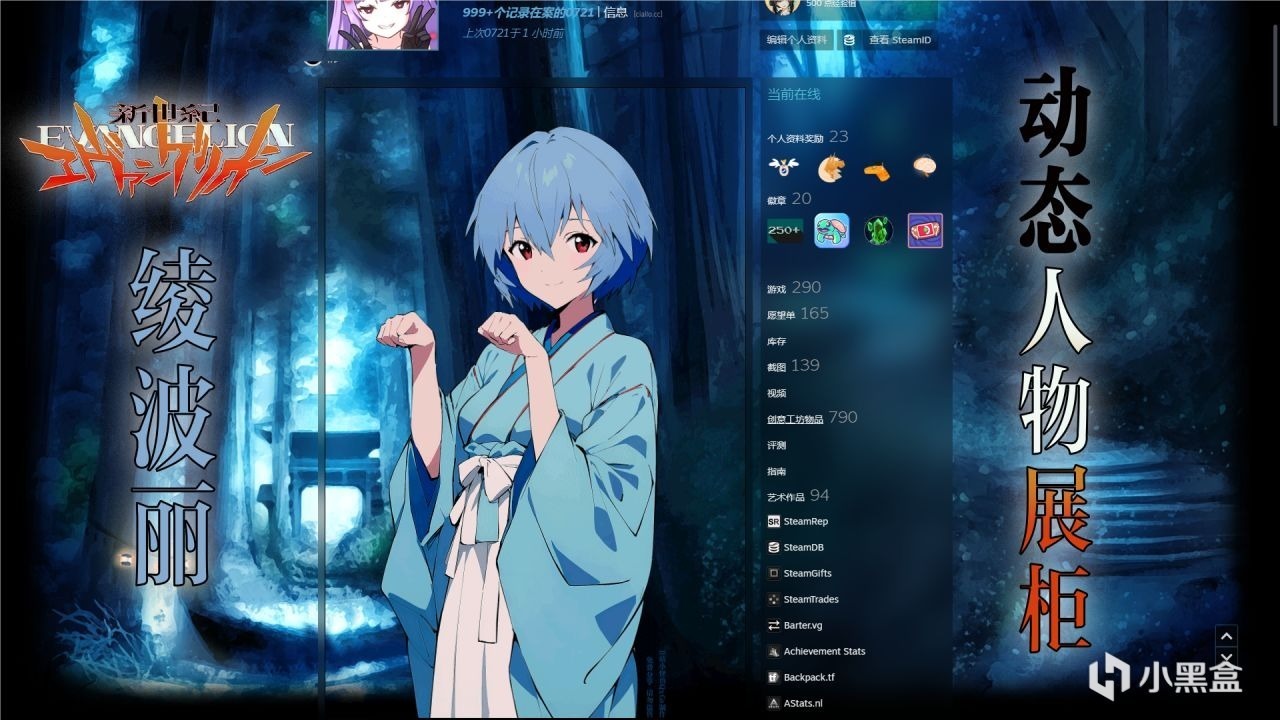The image size is (1280, 720).
Task: Click the SteamGifts square icon
Action: pyautogui.click(x=774, y=573)
